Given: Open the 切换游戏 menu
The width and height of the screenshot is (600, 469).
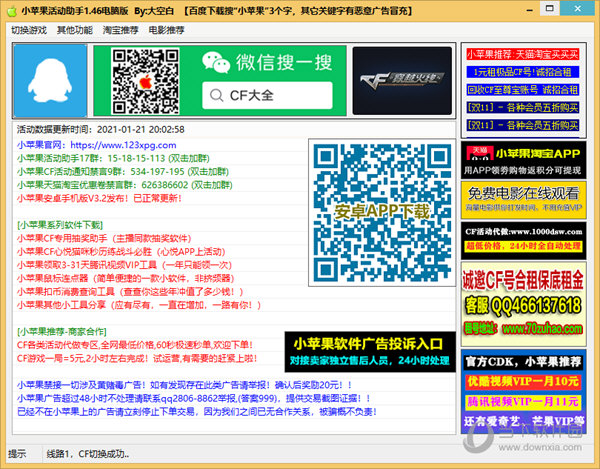Looking at the screenshot, I should tap(29, 30).
